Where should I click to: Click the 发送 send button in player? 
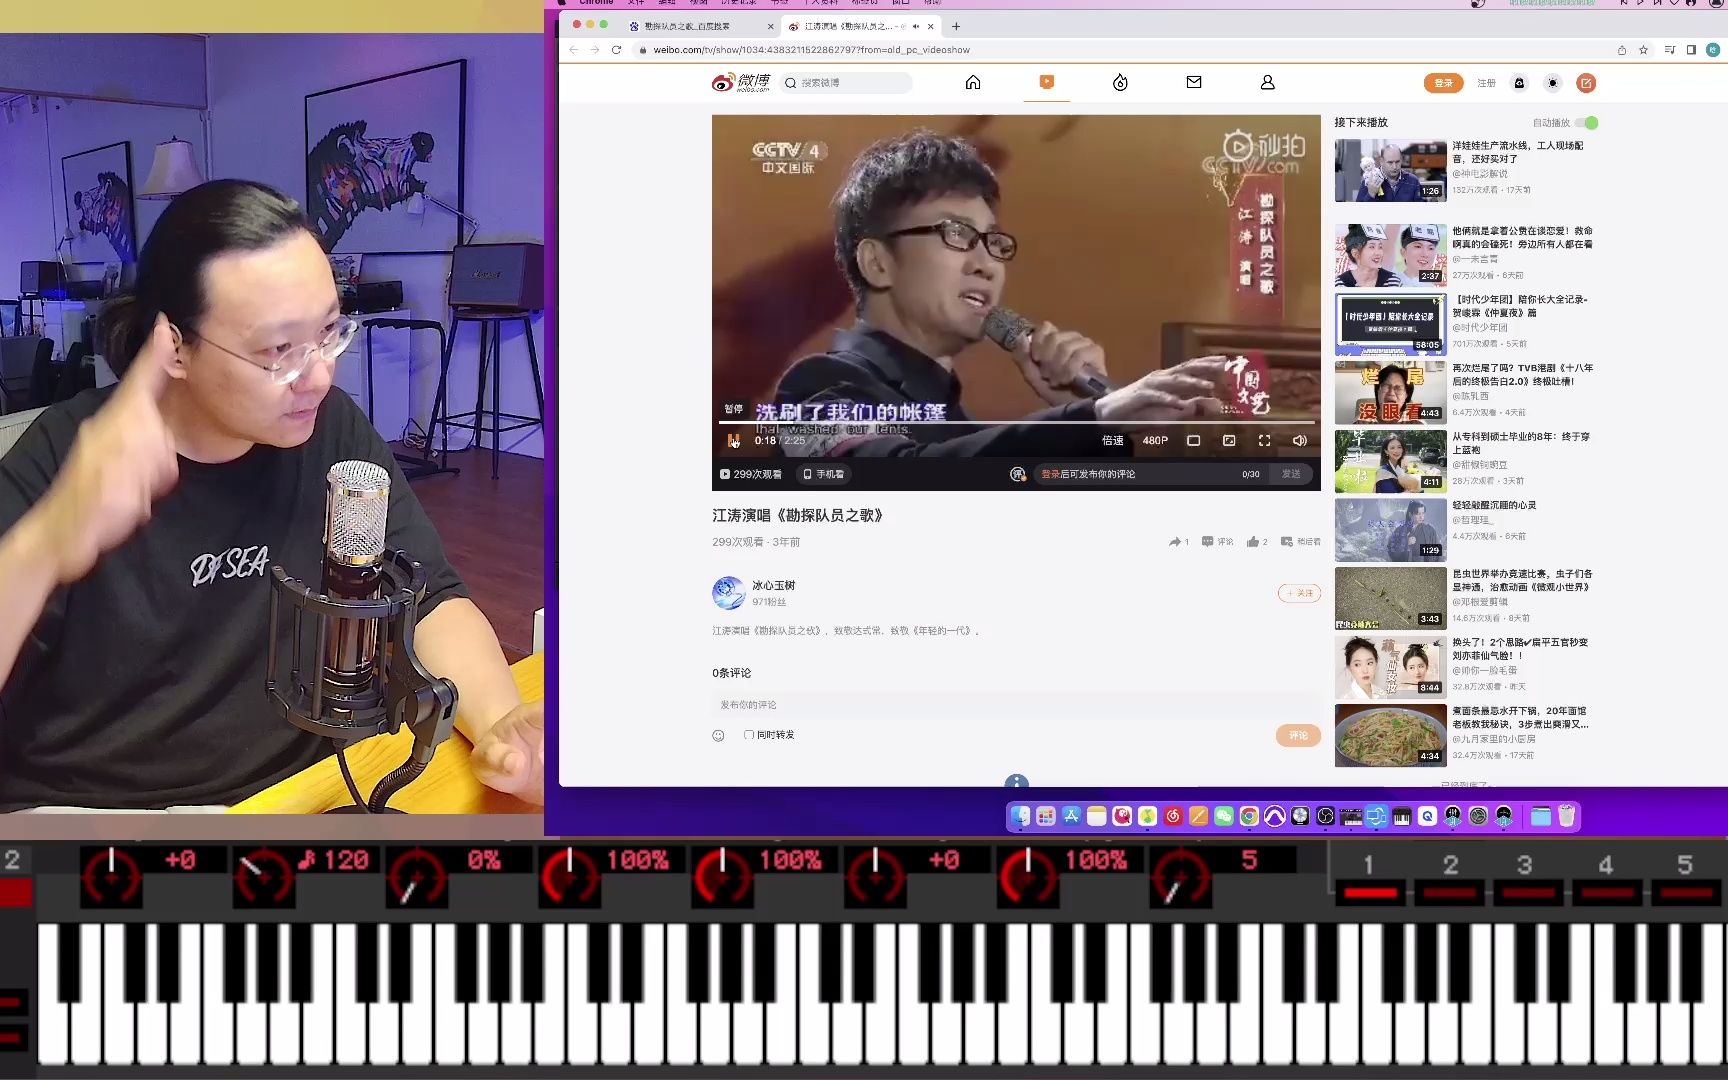coord(1292,474)
